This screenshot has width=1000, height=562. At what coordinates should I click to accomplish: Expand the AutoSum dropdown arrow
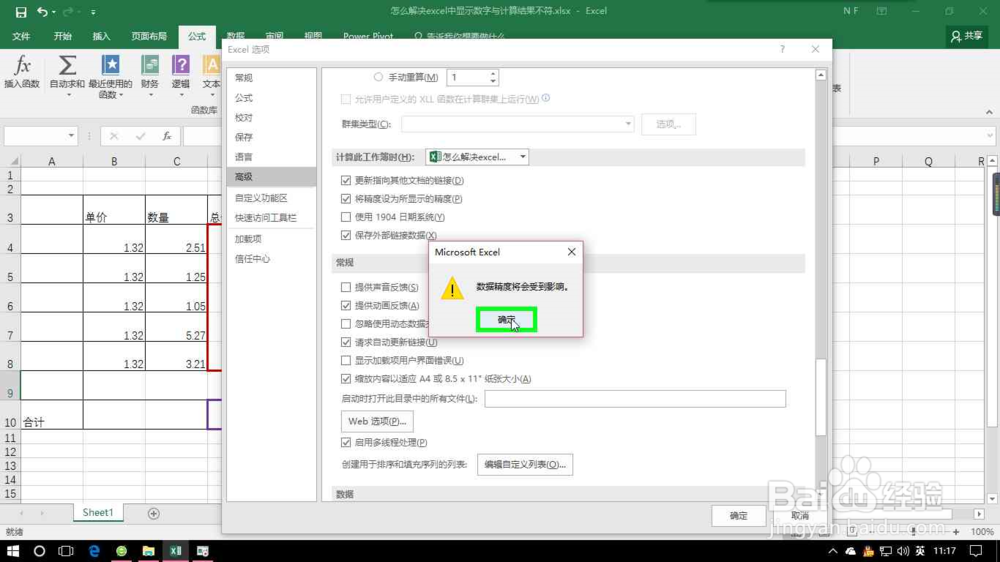click(x=68, y=96)
